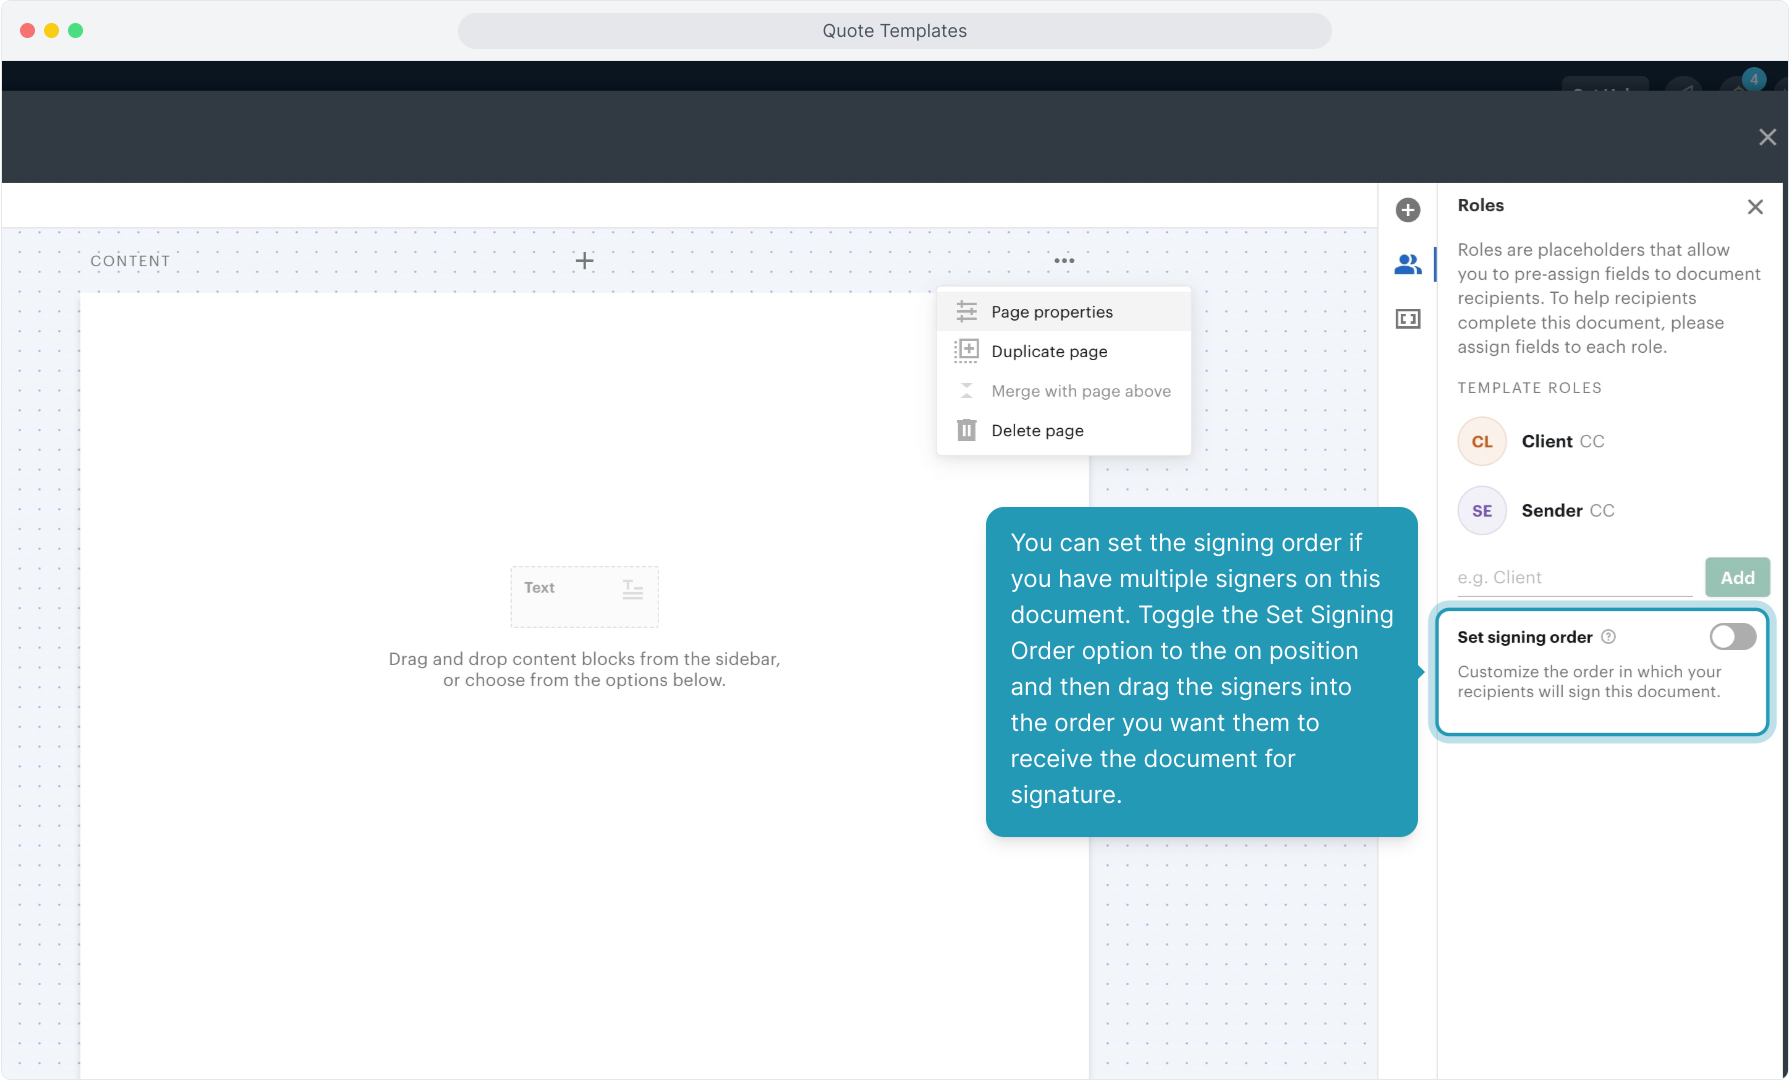Select Delete page in the context menu

[1037, 431]
